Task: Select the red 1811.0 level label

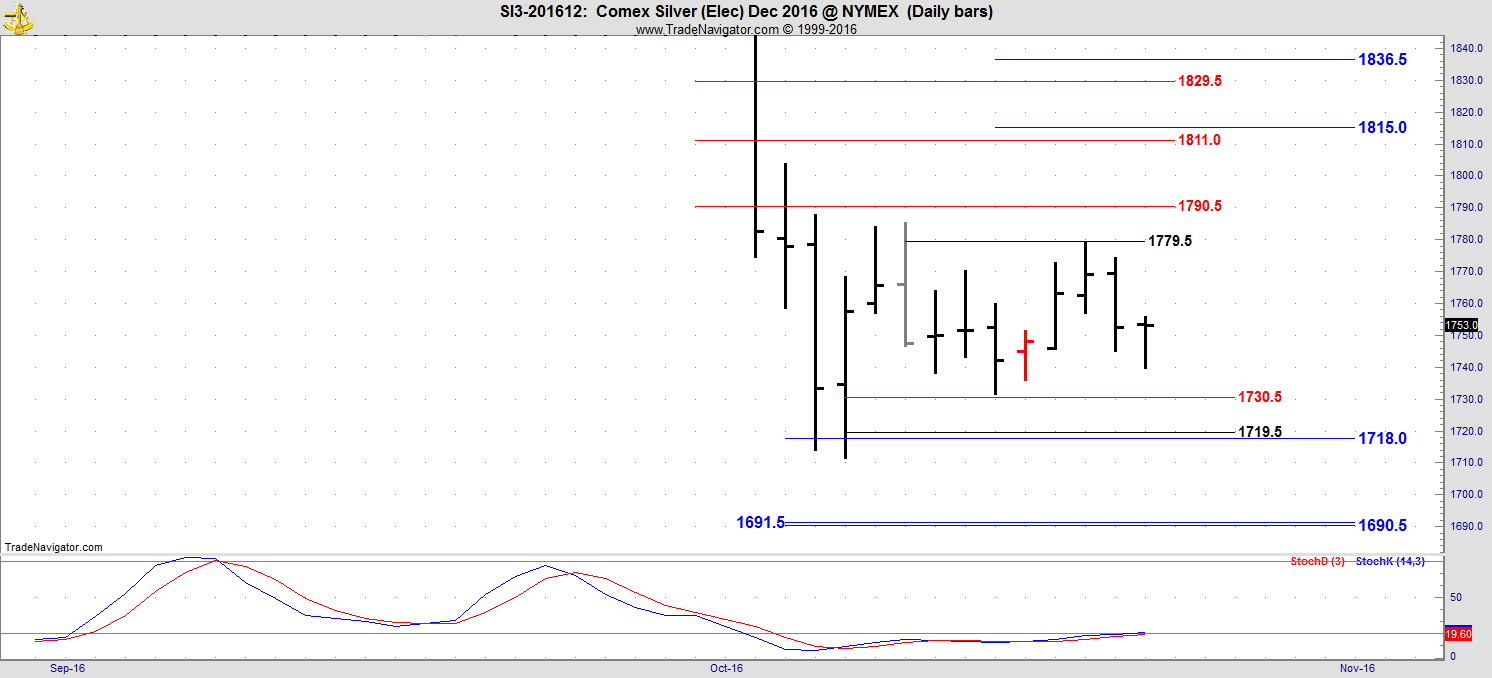Action: [x=1198, y=141]
